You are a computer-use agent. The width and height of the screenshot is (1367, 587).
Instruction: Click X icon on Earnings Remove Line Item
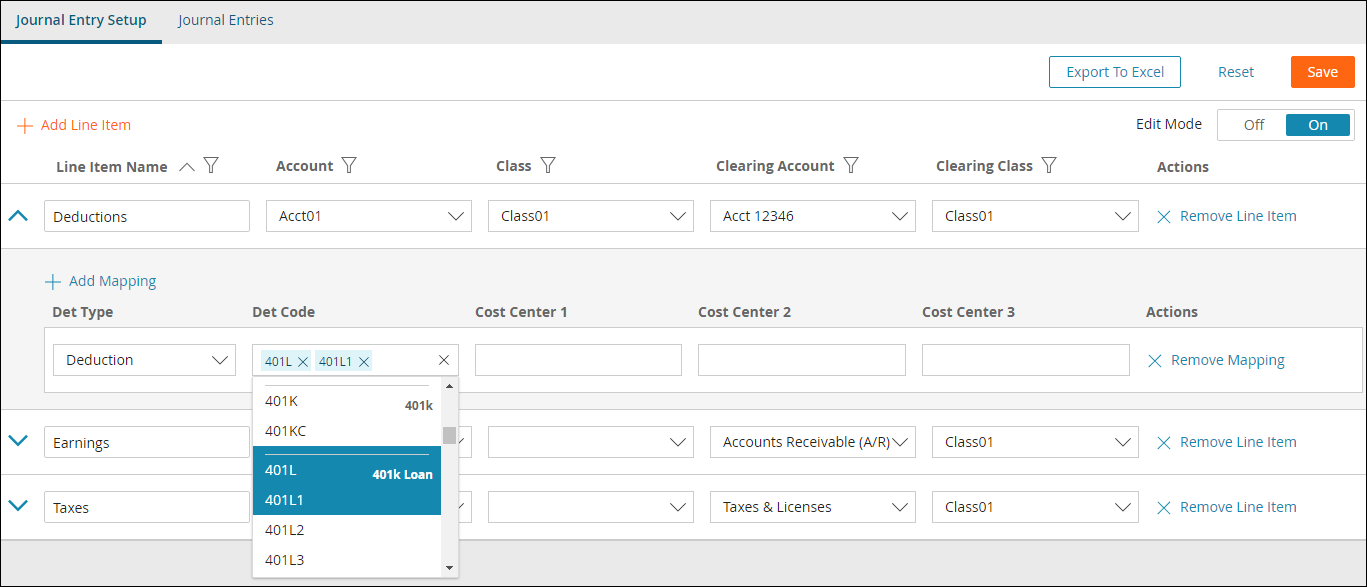point(1164,442)
